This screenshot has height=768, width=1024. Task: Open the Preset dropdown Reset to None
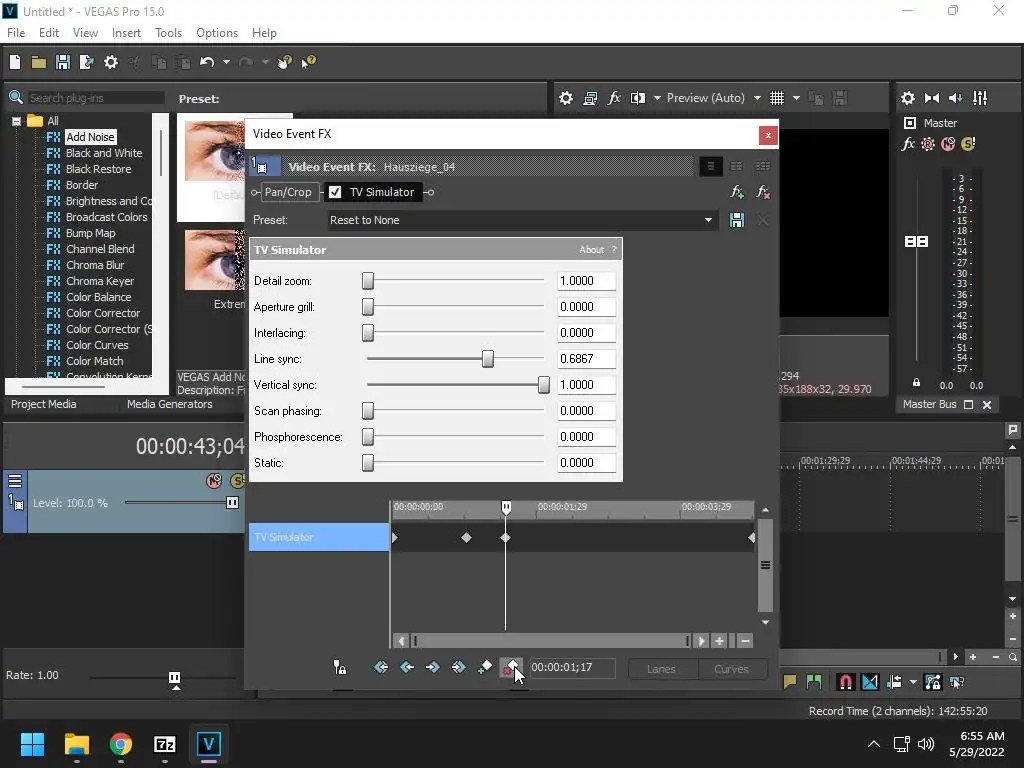pos(522,220)
